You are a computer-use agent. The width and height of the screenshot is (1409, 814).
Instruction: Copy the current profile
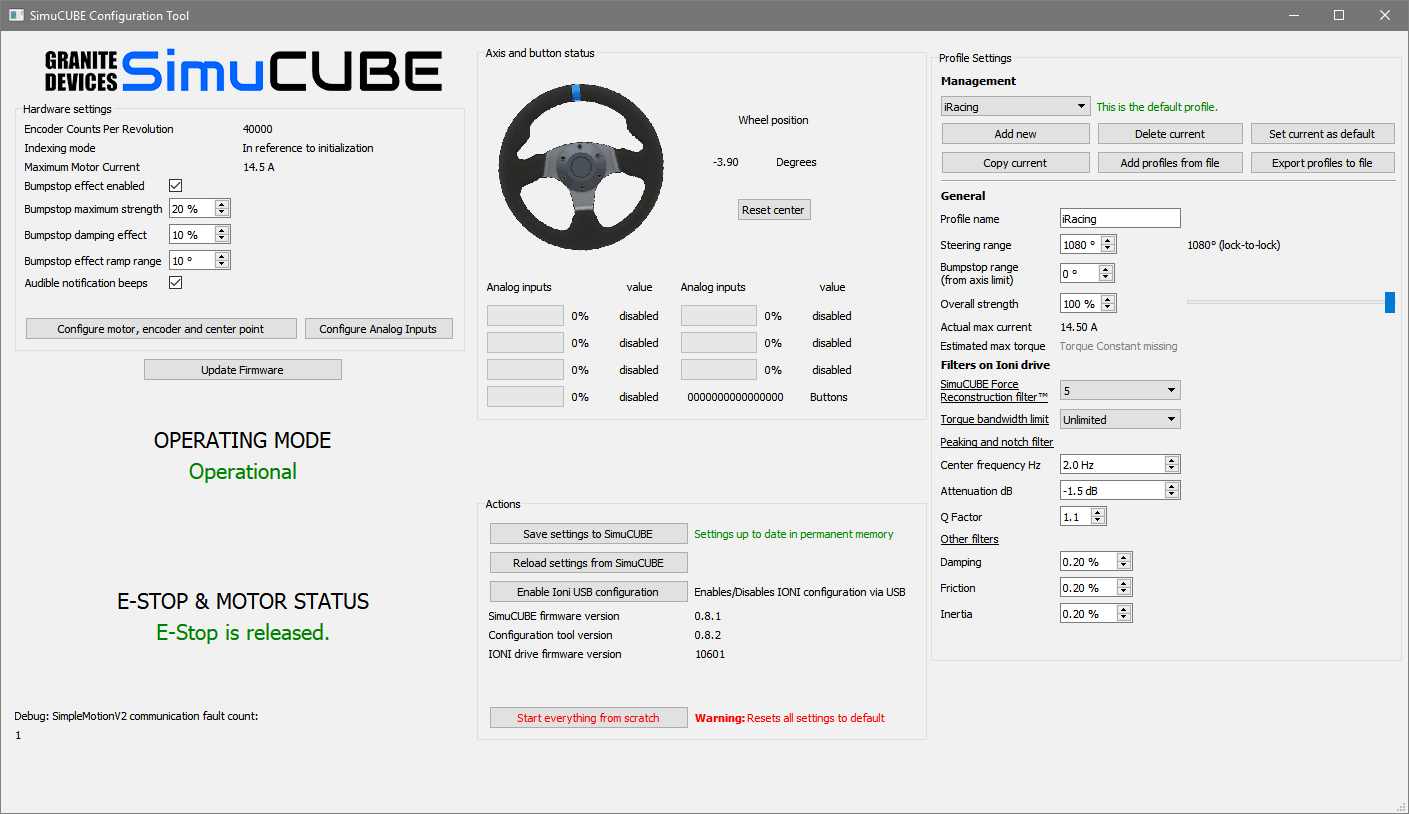click(1016, 163)
